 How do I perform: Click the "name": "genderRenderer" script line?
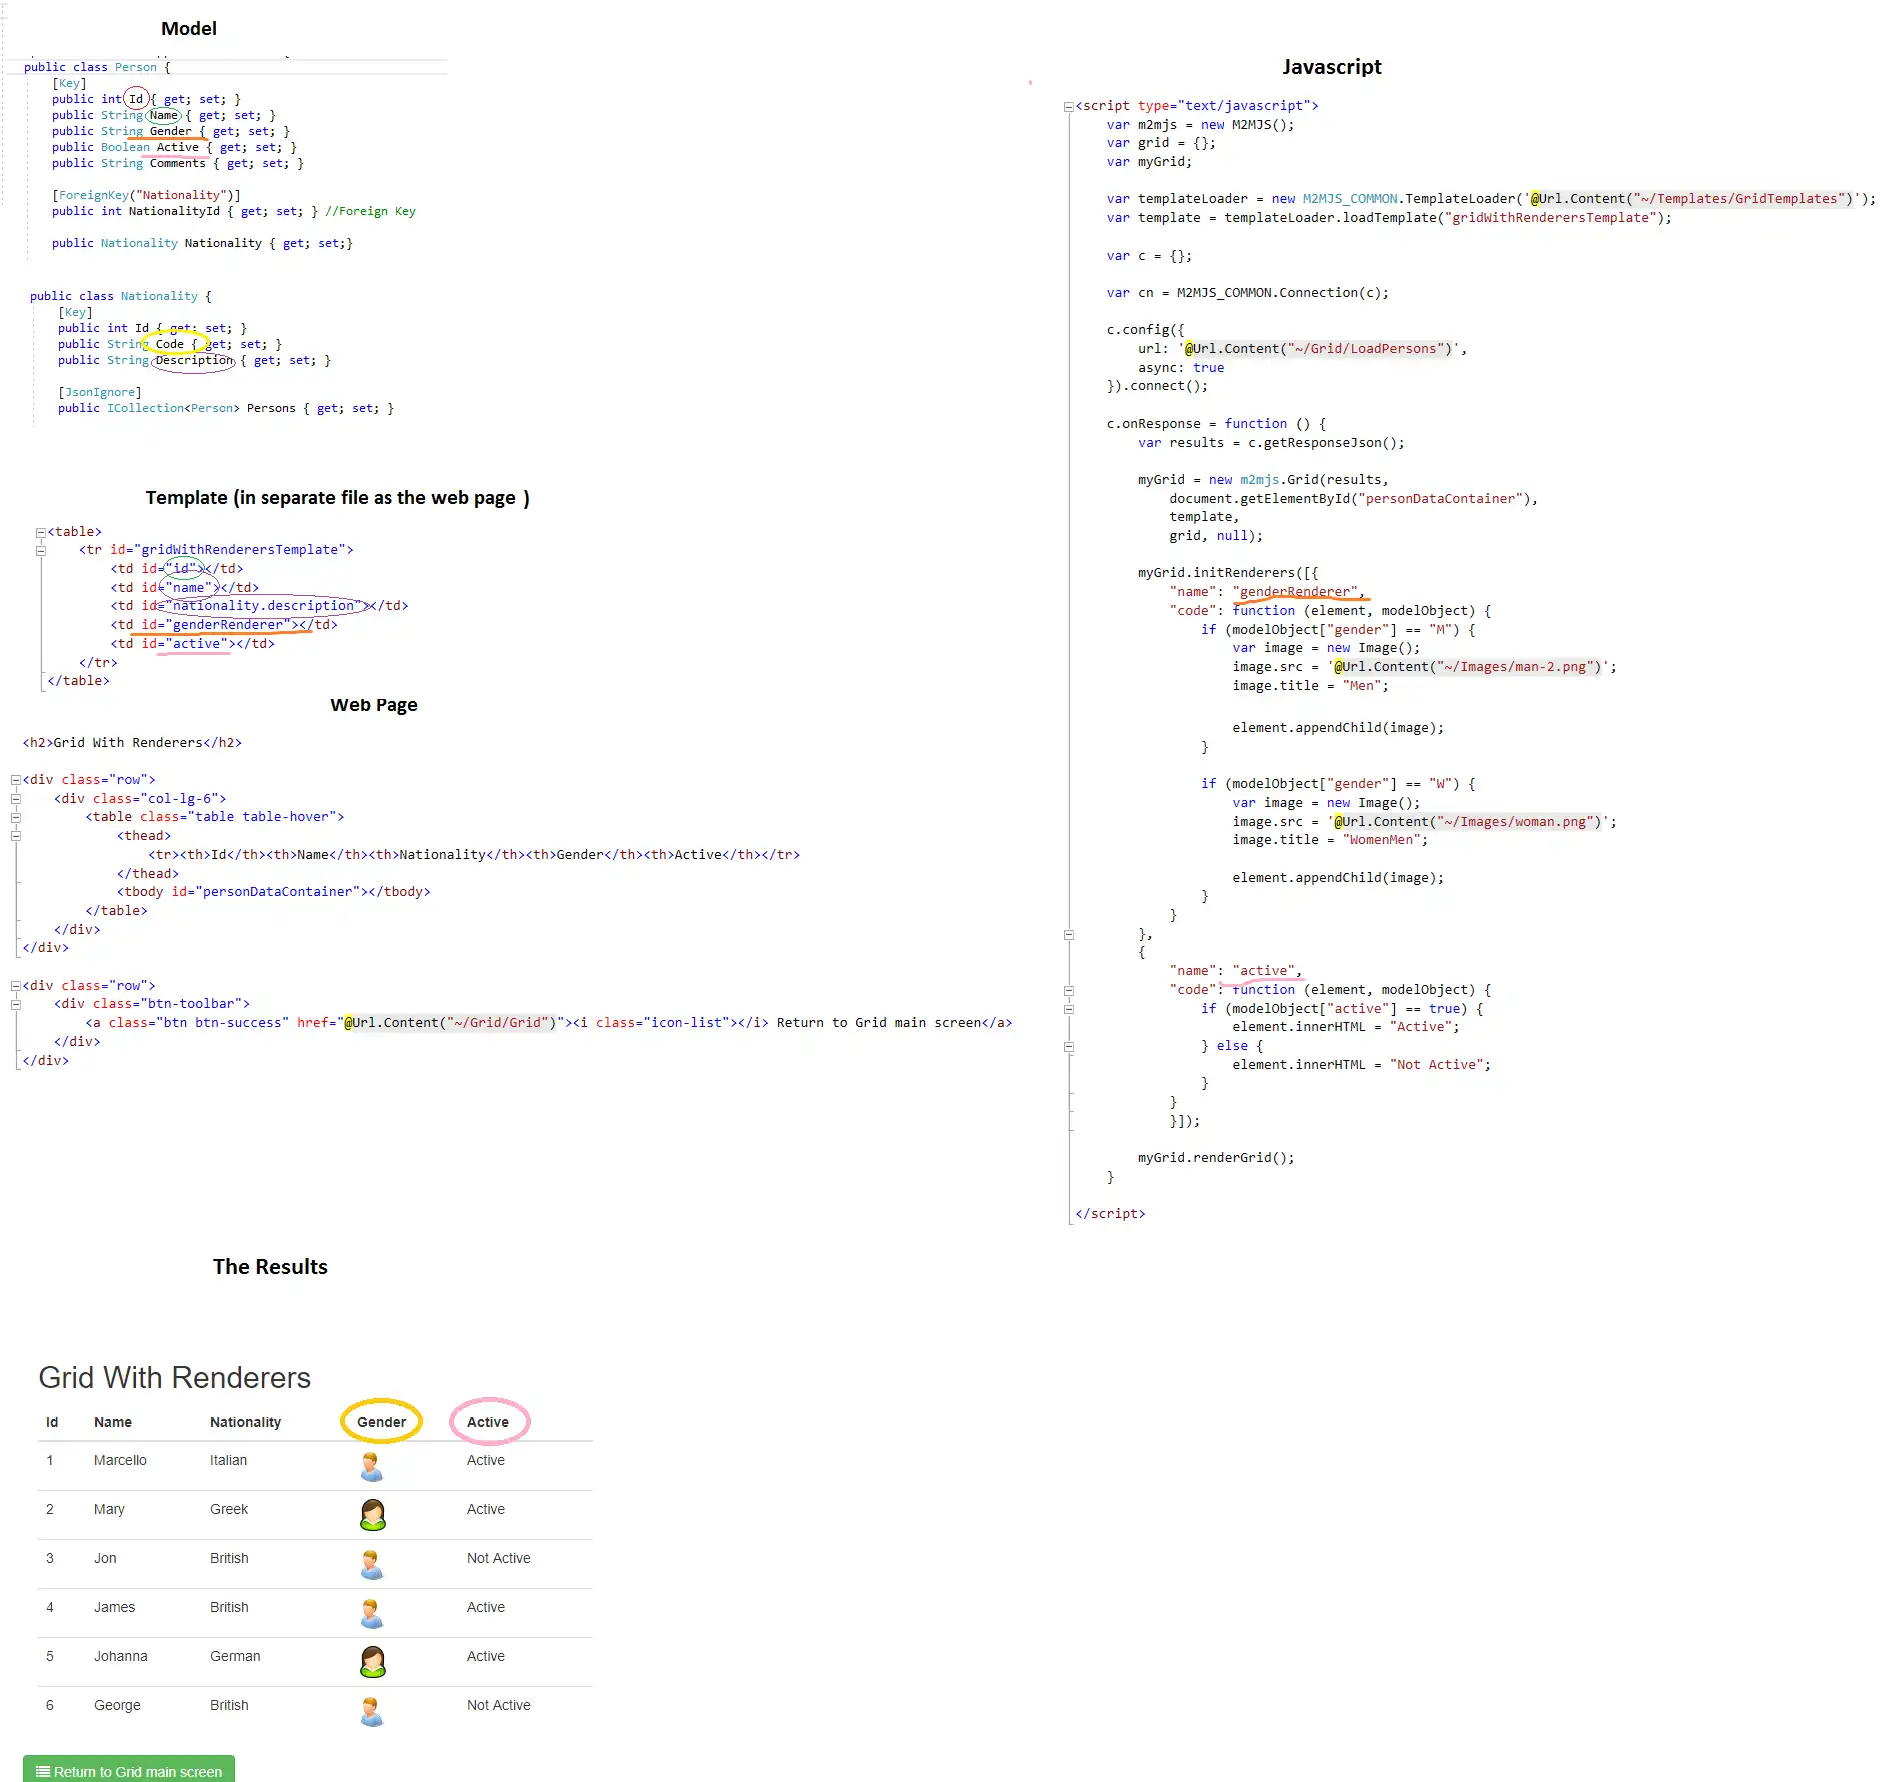1267,592
